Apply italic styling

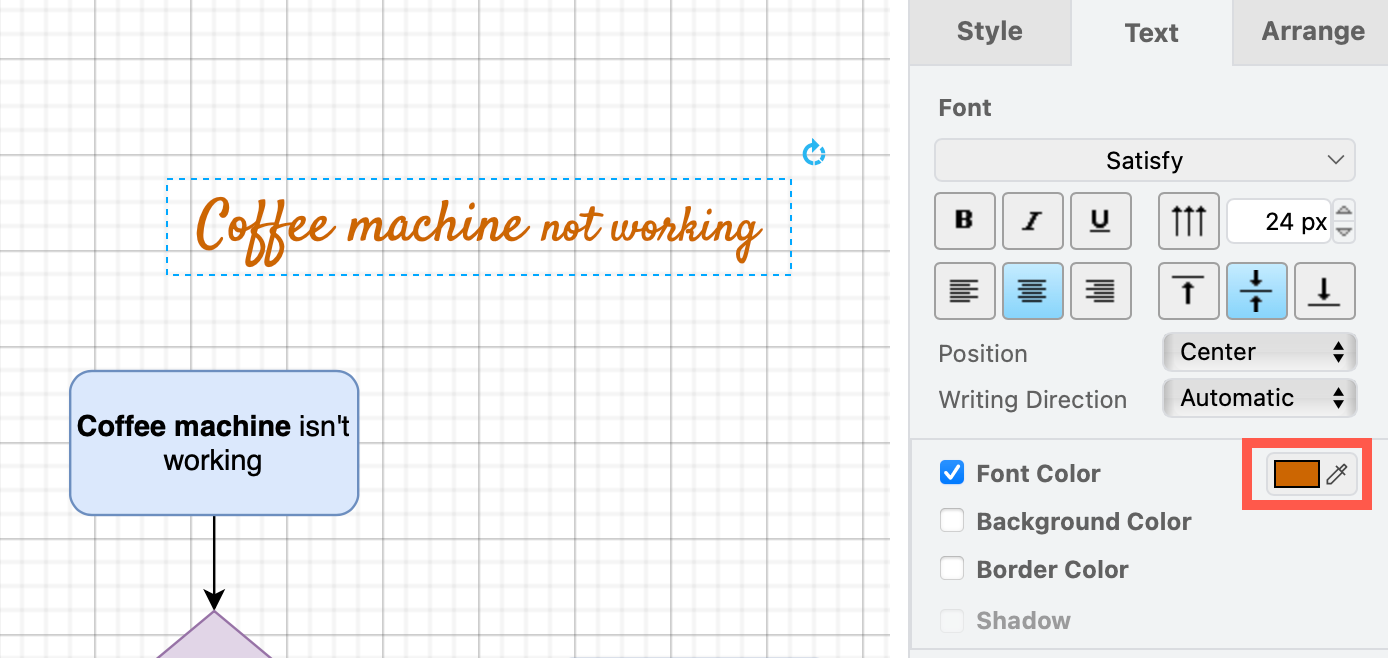pos(1032,220)
